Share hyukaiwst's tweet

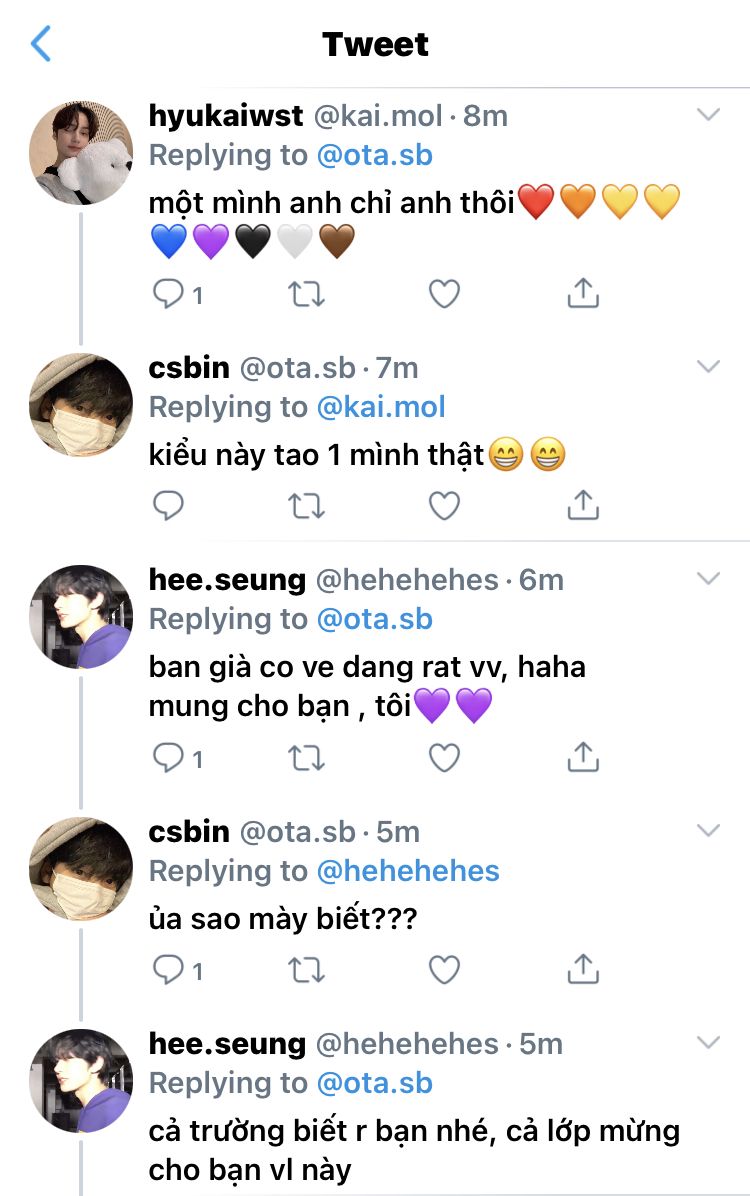pyautogui.click(x=582, y=293)
